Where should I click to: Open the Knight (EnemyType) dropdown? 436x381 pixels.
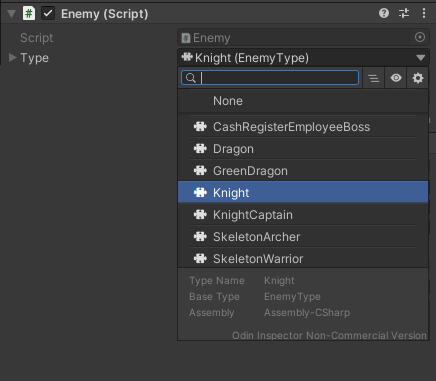(303, 58)
